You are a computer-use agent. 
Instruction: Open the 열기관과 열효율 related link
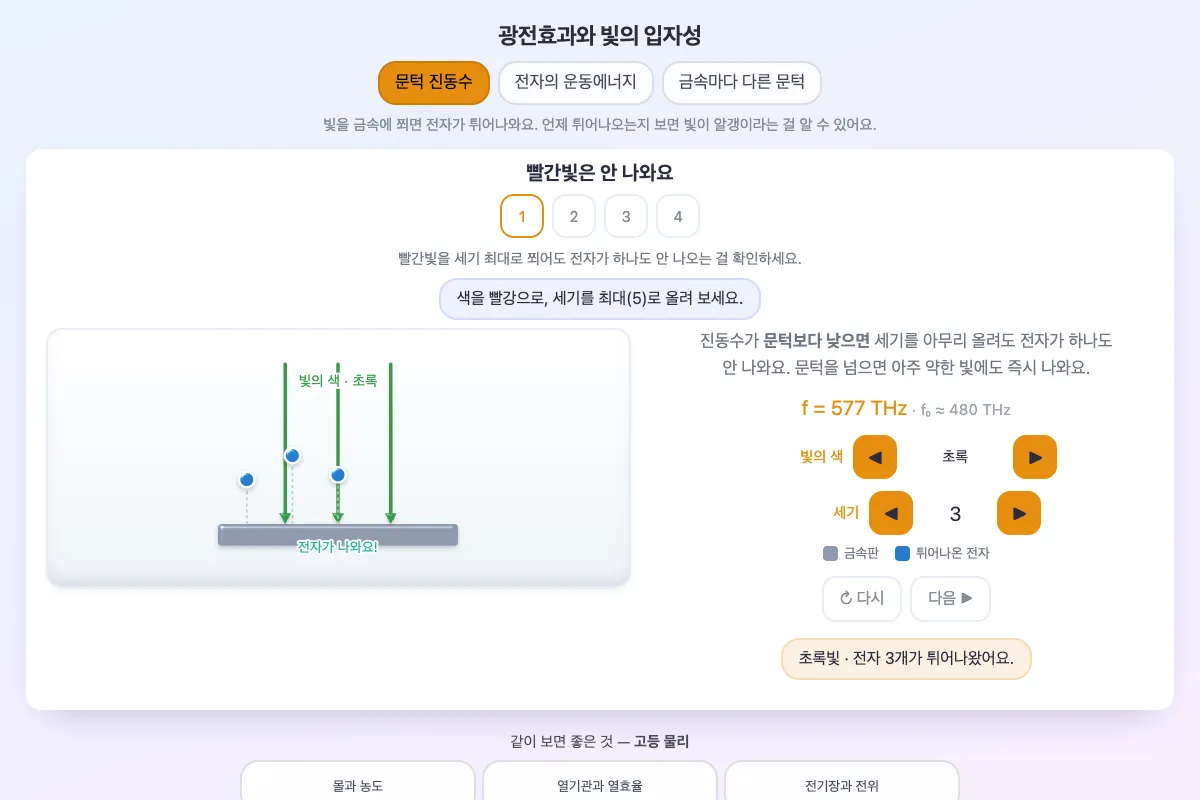pos(600,781)
